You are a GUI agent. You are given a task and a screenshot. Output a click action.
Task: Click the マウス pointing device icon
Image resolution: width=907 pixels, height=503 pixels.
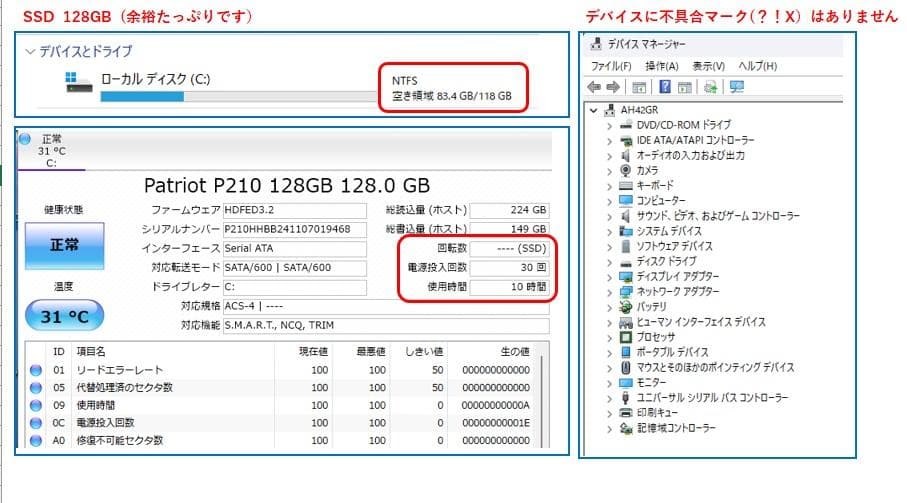[625, 367]
